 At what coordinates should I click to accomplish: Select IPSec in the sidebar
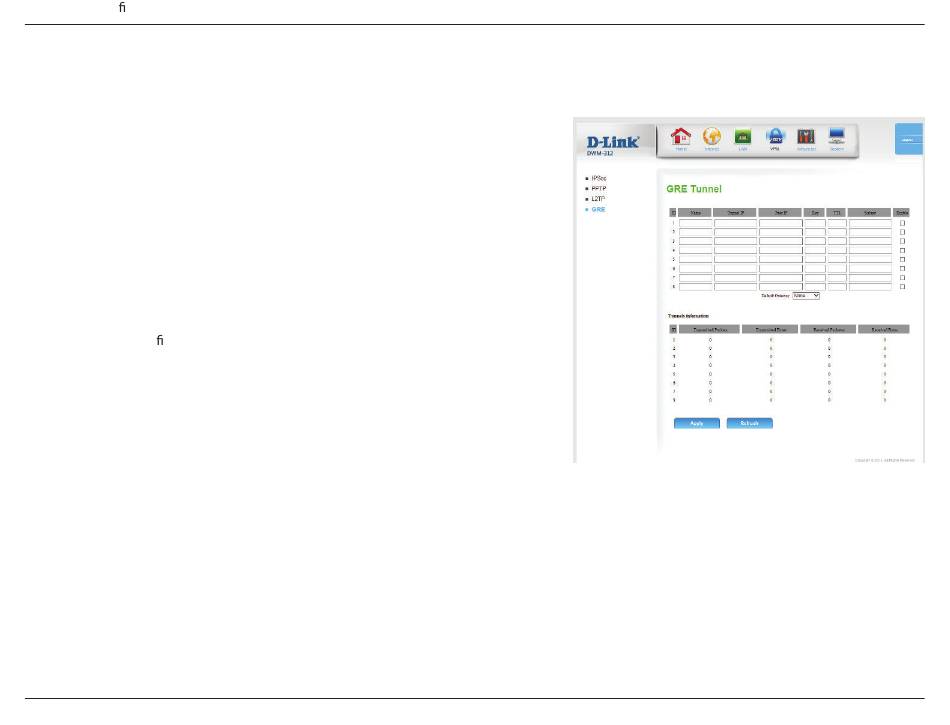(599, 178)
